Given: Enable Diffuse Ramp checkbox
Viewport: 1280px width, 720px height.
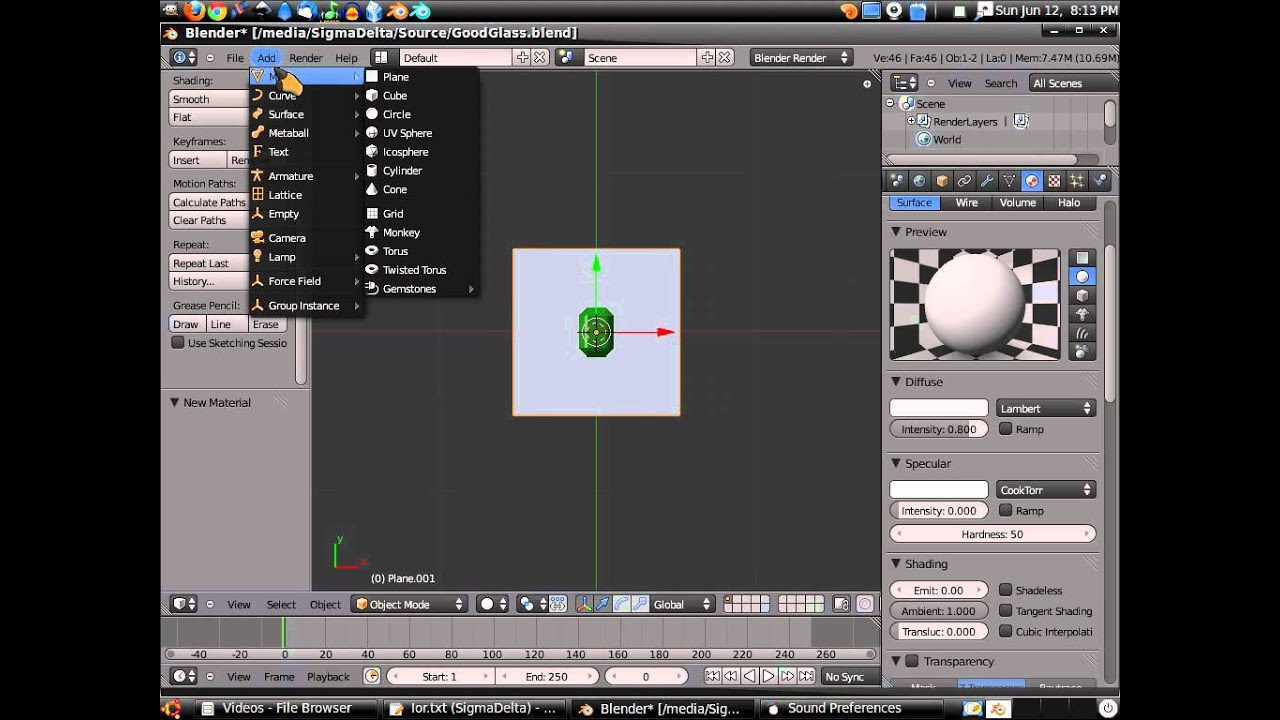Looking at the screenshot, I should 1006,429.
